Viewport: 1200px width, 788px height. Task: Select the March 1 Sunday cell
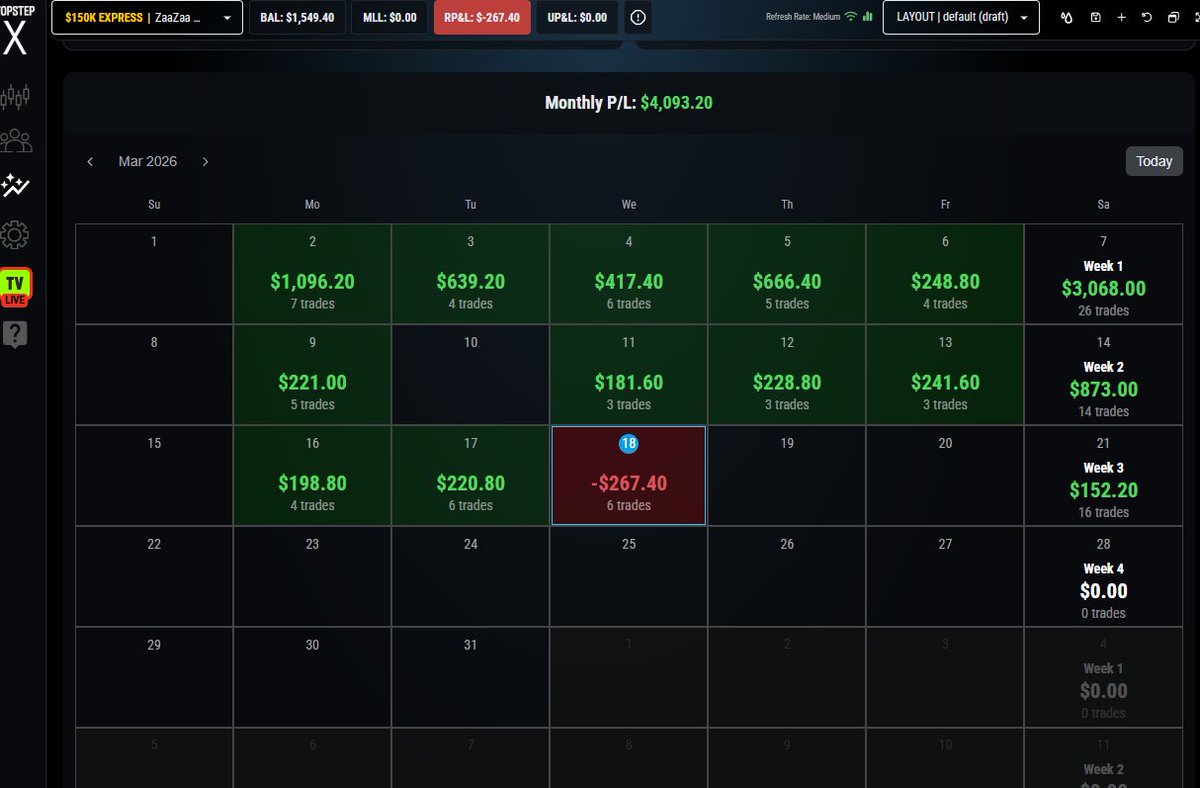(x=154, y=273)
